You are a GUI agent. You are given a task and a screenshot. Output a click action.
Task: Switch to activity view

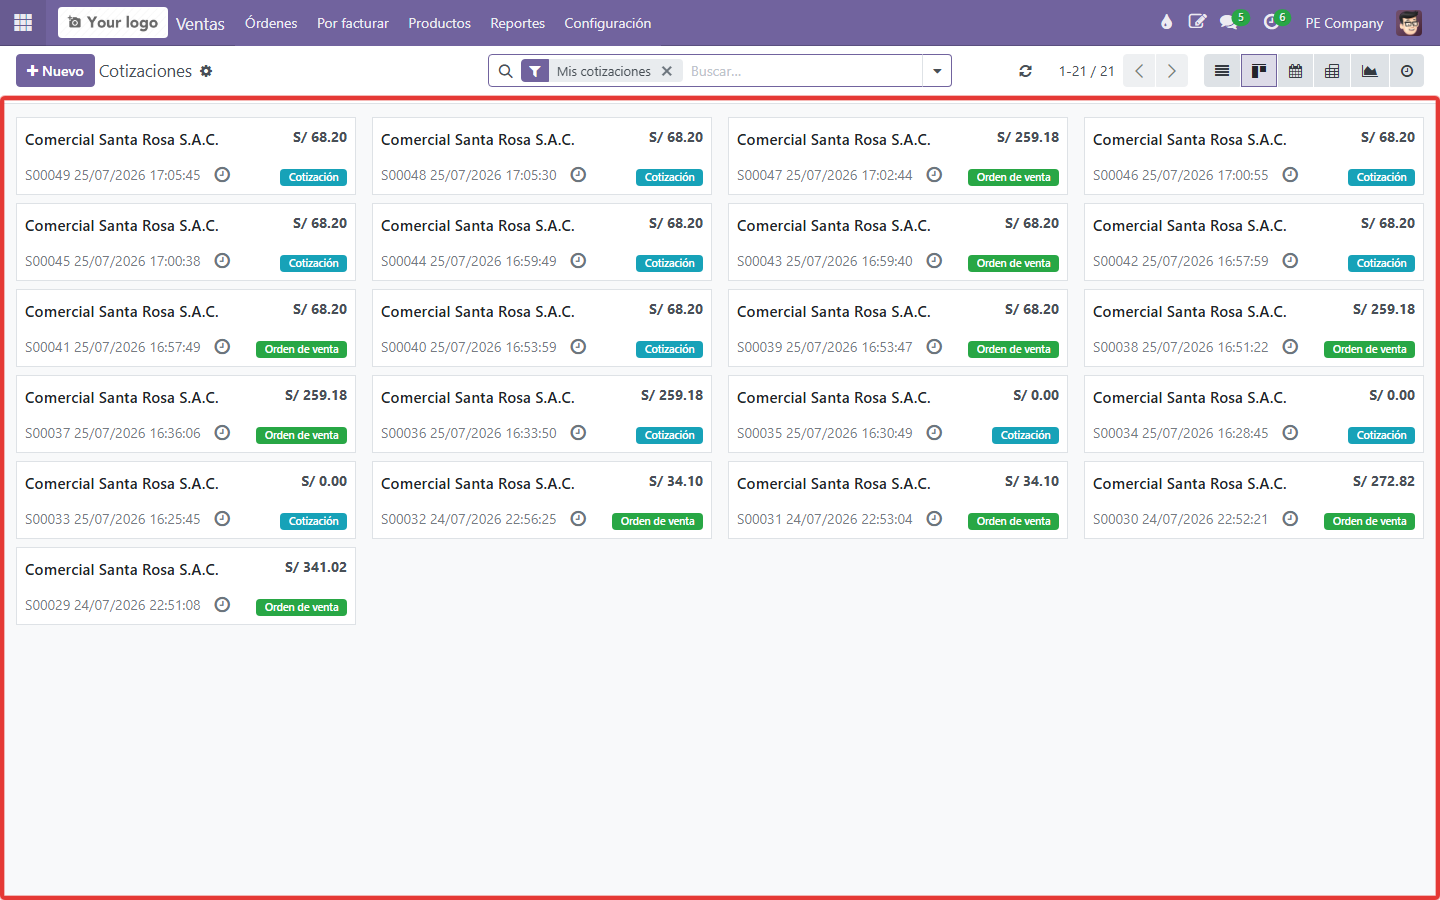tap(1407, 71)
